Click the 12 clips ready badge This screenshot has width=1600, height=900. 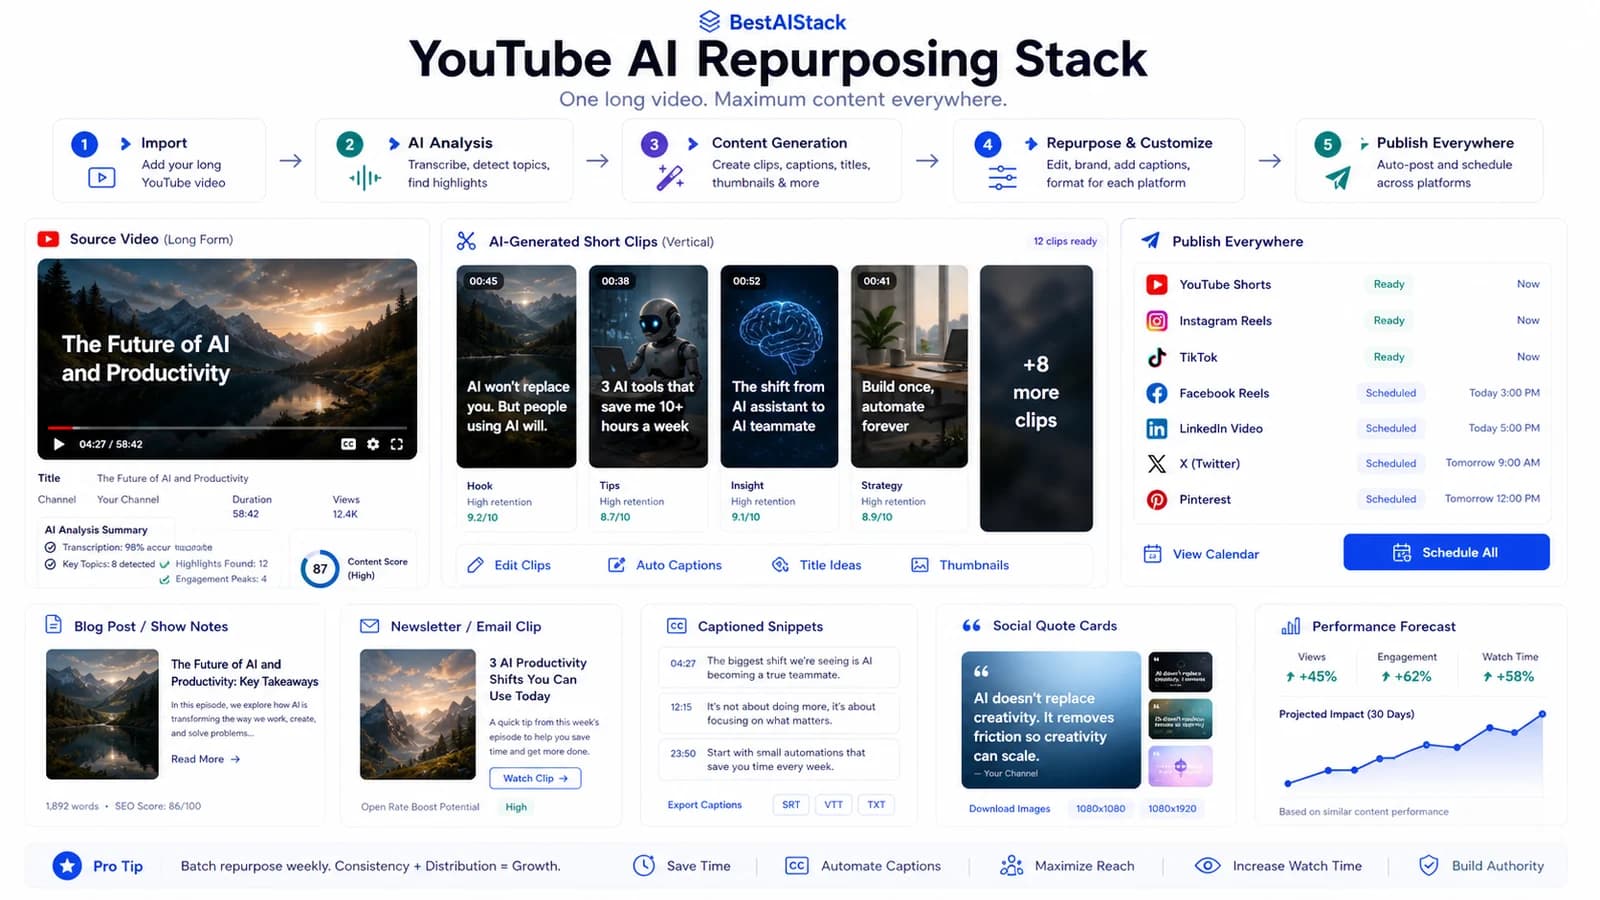click(x=1065, y=241)
